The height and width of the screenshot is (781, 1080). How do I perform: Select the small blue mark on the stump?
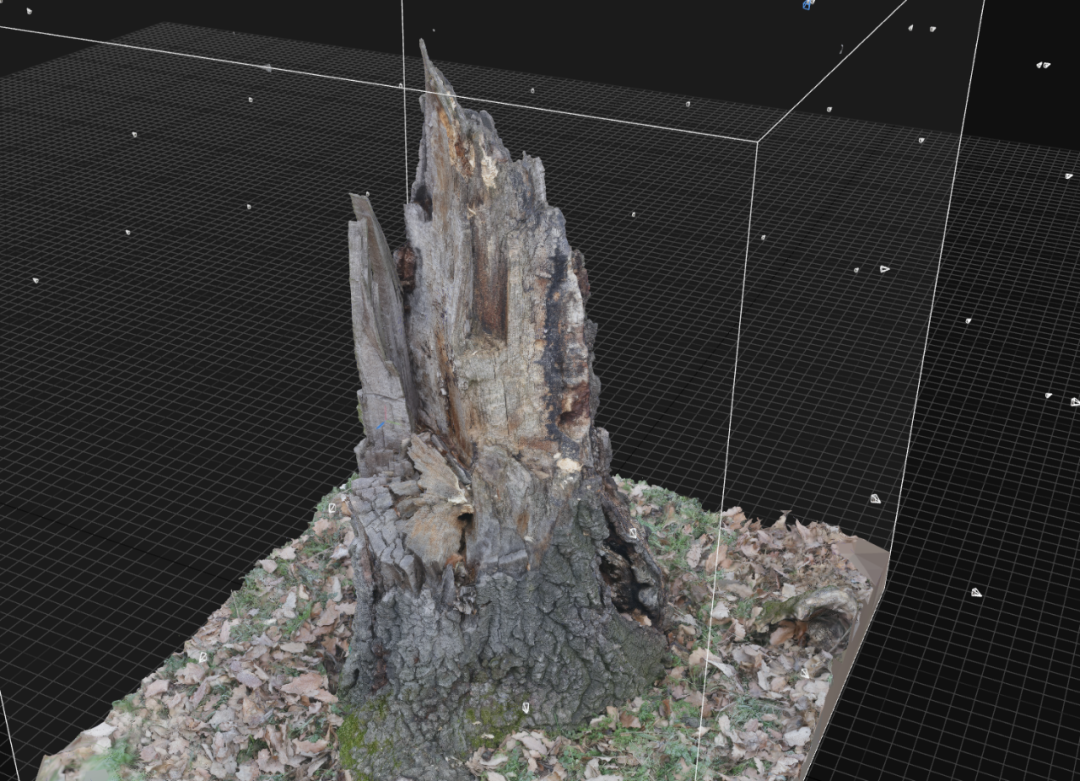380,426
